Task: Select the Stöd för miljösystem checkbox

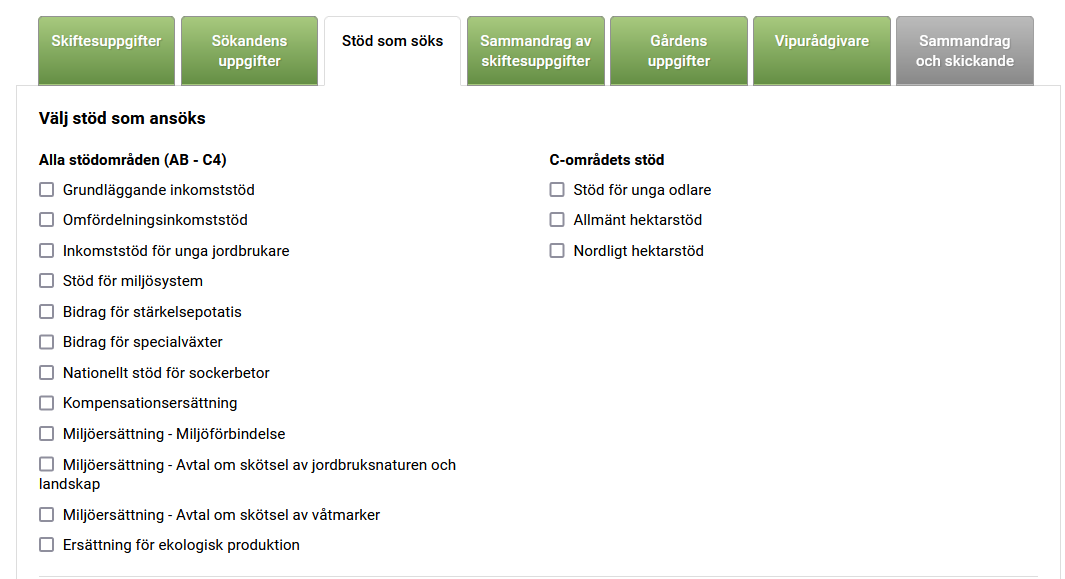Action: coord(47,281)
